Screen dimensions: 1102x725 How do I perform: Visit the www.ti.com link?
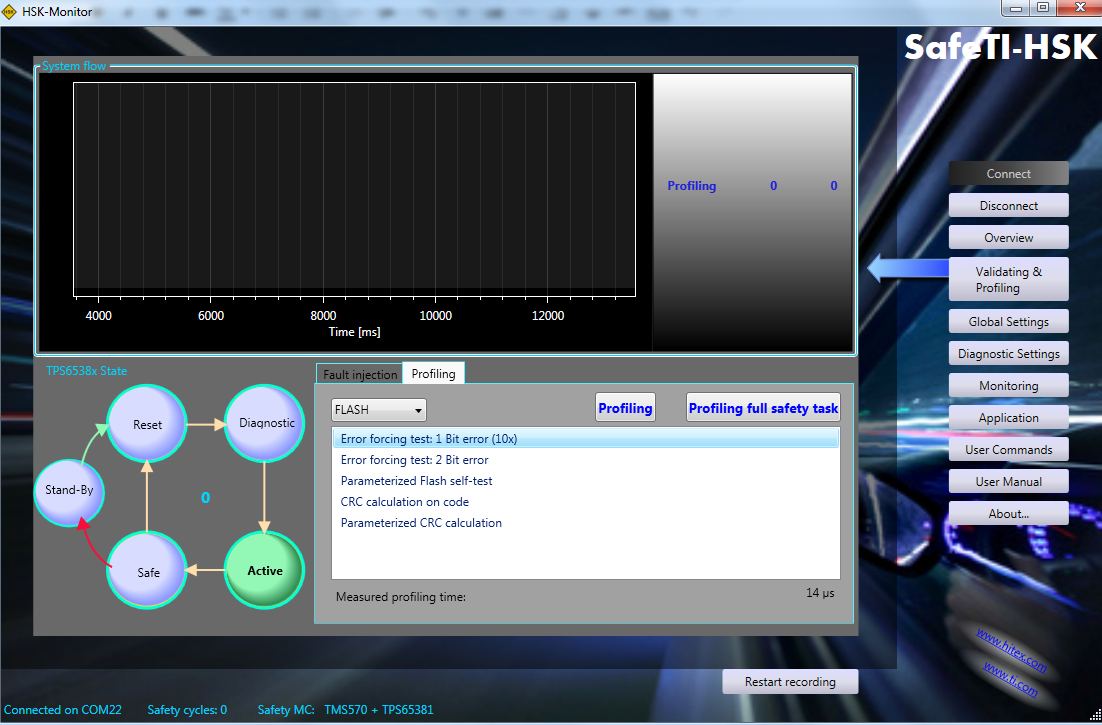point(1010,679)
